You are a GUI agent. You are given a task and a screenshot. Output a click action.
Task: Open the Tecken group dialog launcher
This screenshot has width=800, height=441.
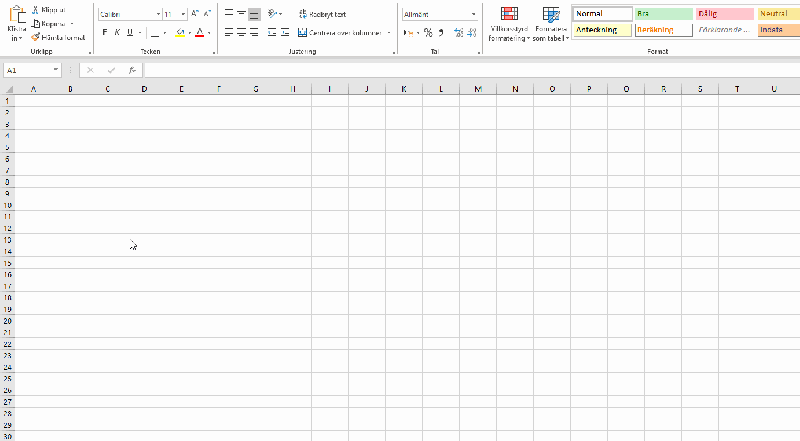[214, 52]
